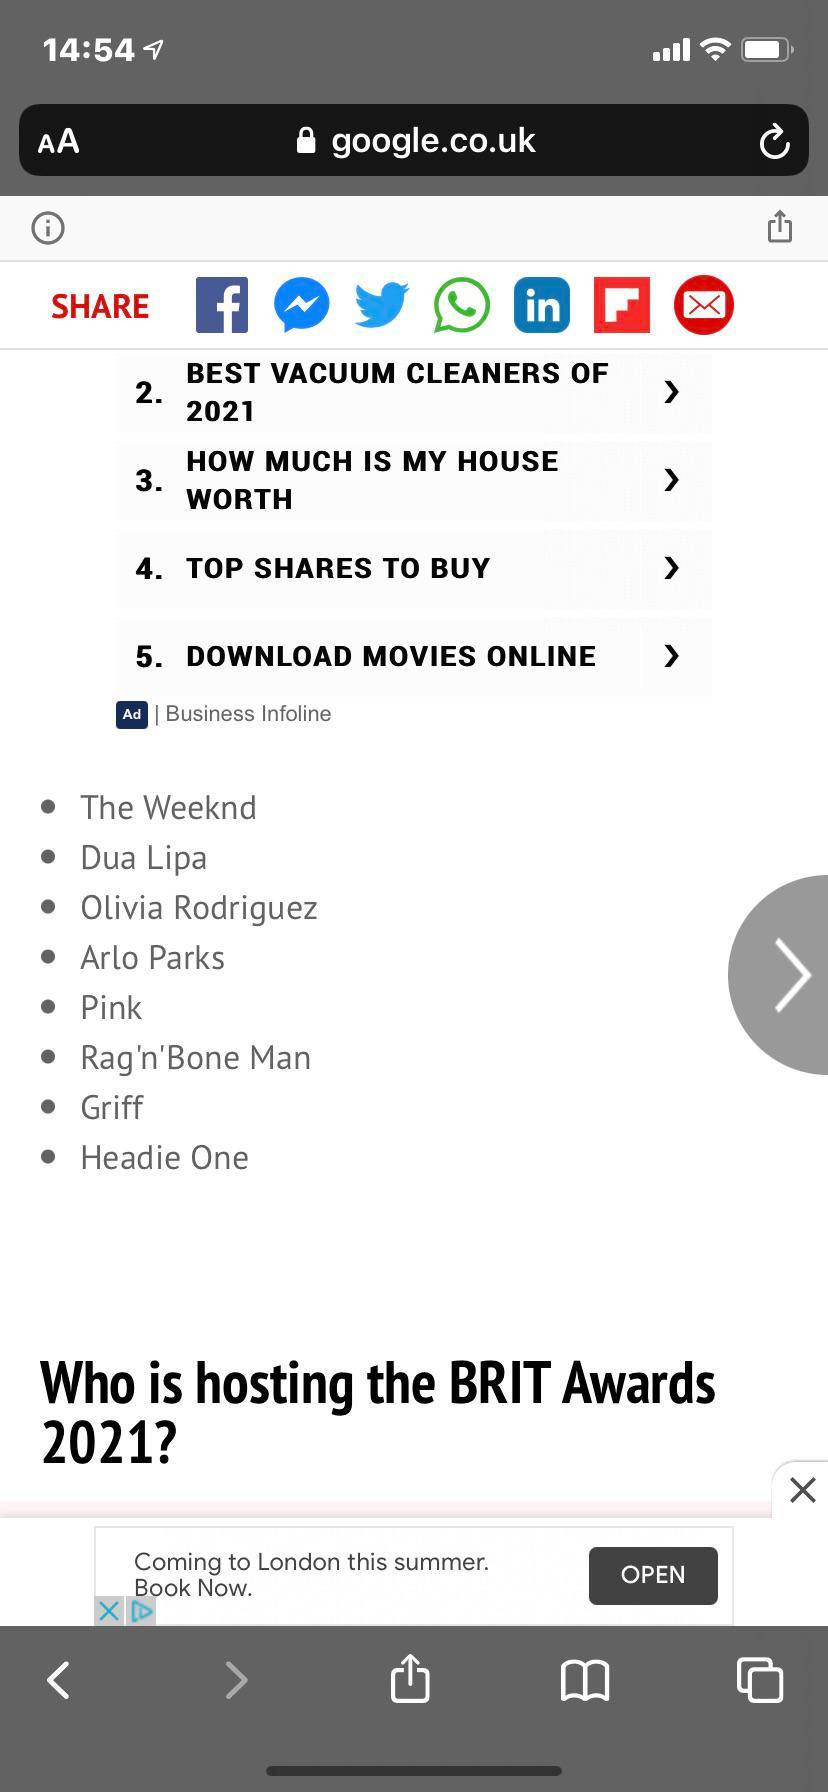This screenshot has height=1792, width=828.
Task: Close the bottom banner ad
Action: 802,1490
